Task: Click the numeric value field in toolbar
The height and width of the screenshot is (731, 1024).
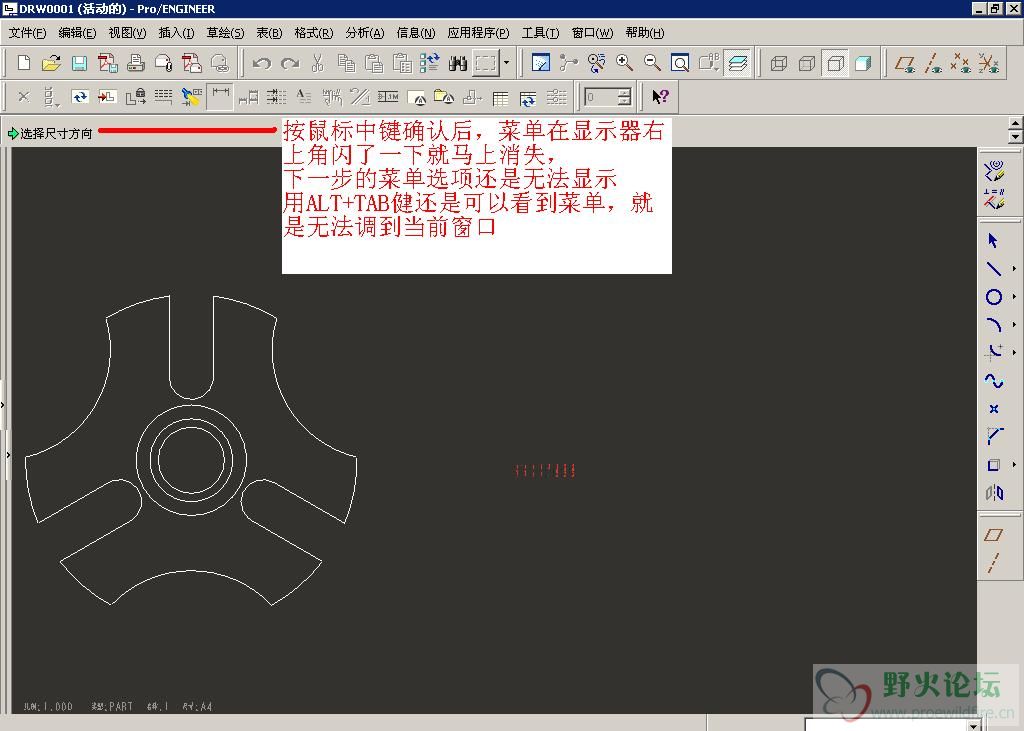Action: (601, 97)
